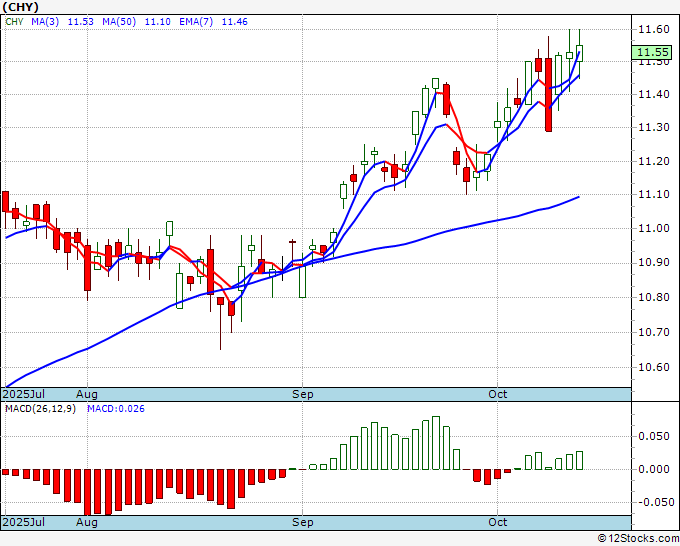This screenshot has width=680, height=546.
Task: Select the 0.000 MACD axis label
Action: click(x=656, y=469)
